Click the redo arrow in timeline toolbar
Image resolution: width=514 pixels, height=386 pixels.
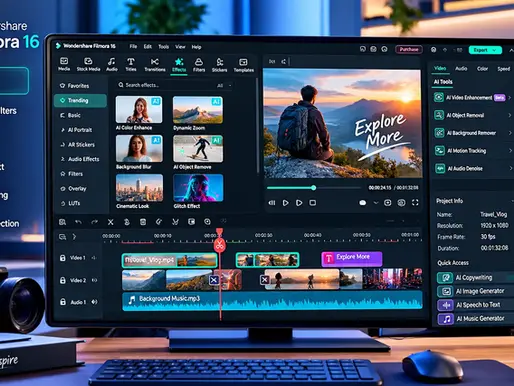(x=94, y=222)
